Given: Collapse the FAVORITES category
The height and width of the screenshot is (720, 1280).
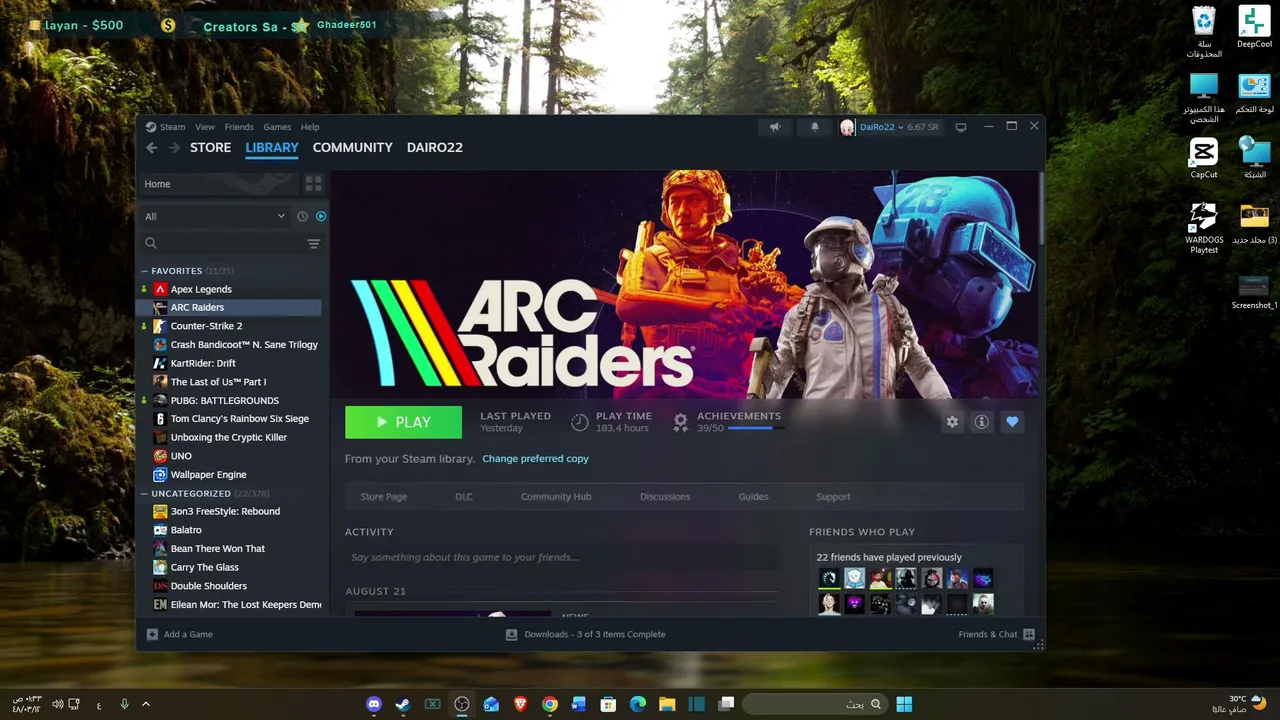Looking at the screenshot, I should 145,271.
